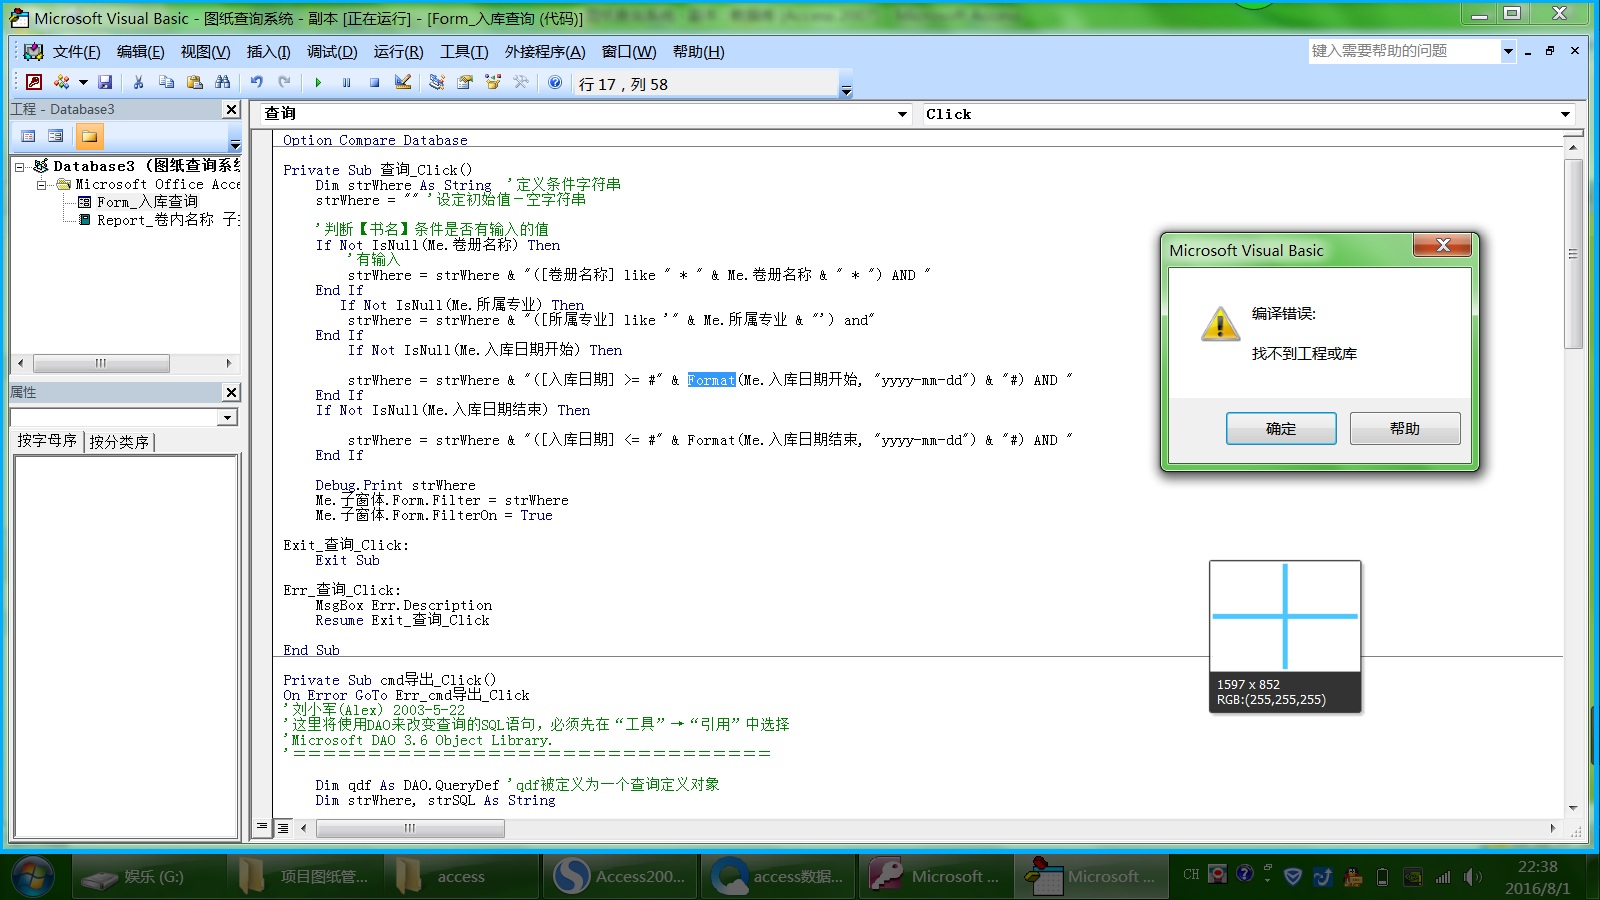Click the code window vertical scrollbar thumb
Image resolution: width=1600 pixels, height=900 pixels.
coord(1573,254)
